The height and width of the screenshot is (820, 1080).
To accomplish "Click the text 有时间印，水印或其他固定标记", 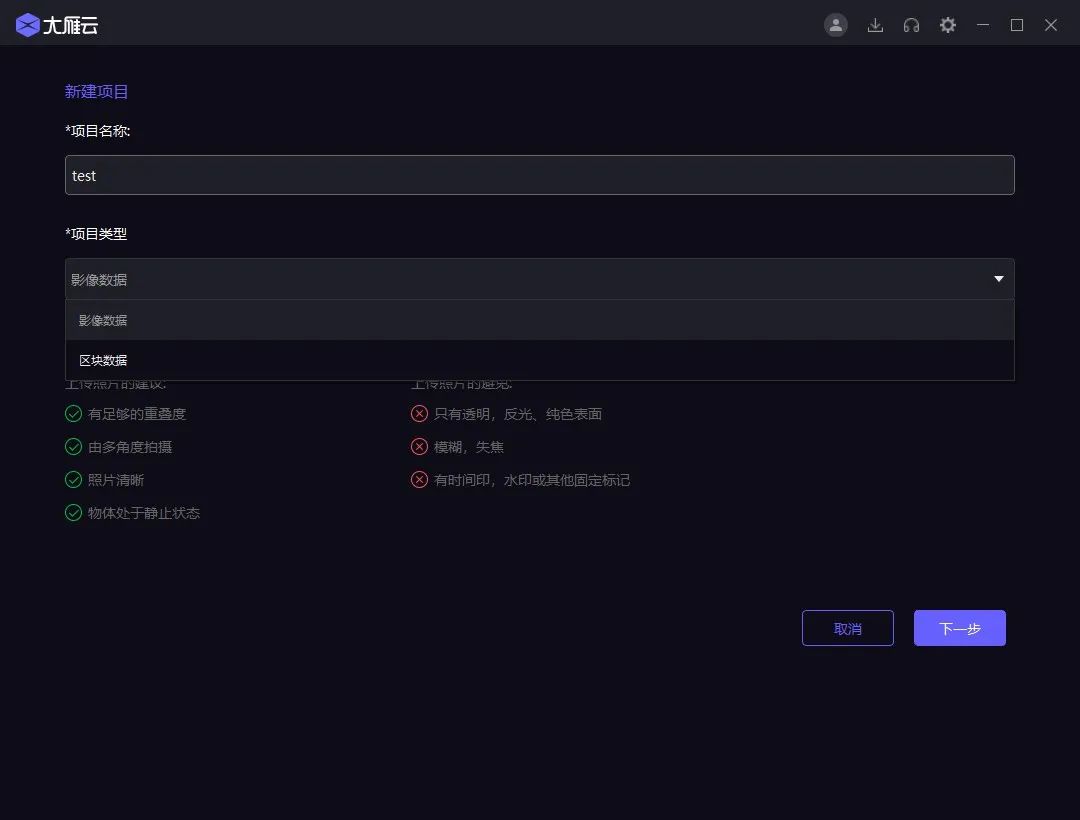I will click(532, 480).
